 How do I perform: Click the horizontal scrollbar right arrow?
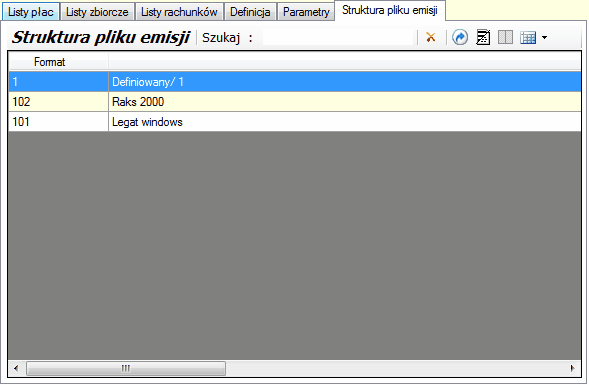(x=572, y=368)
